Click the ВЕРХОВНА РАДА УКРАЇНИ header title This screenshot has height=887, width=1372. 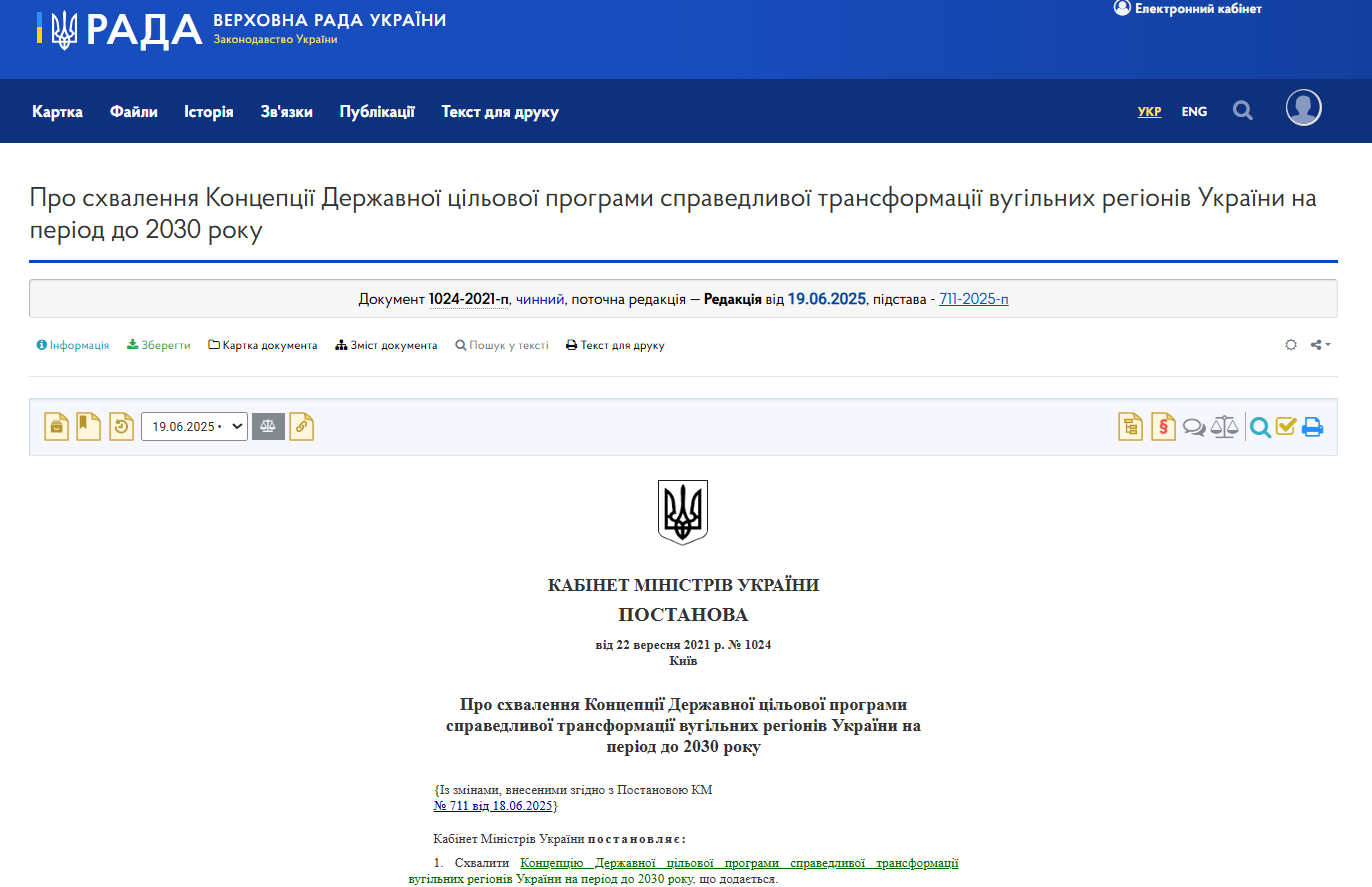coord(330,20)
